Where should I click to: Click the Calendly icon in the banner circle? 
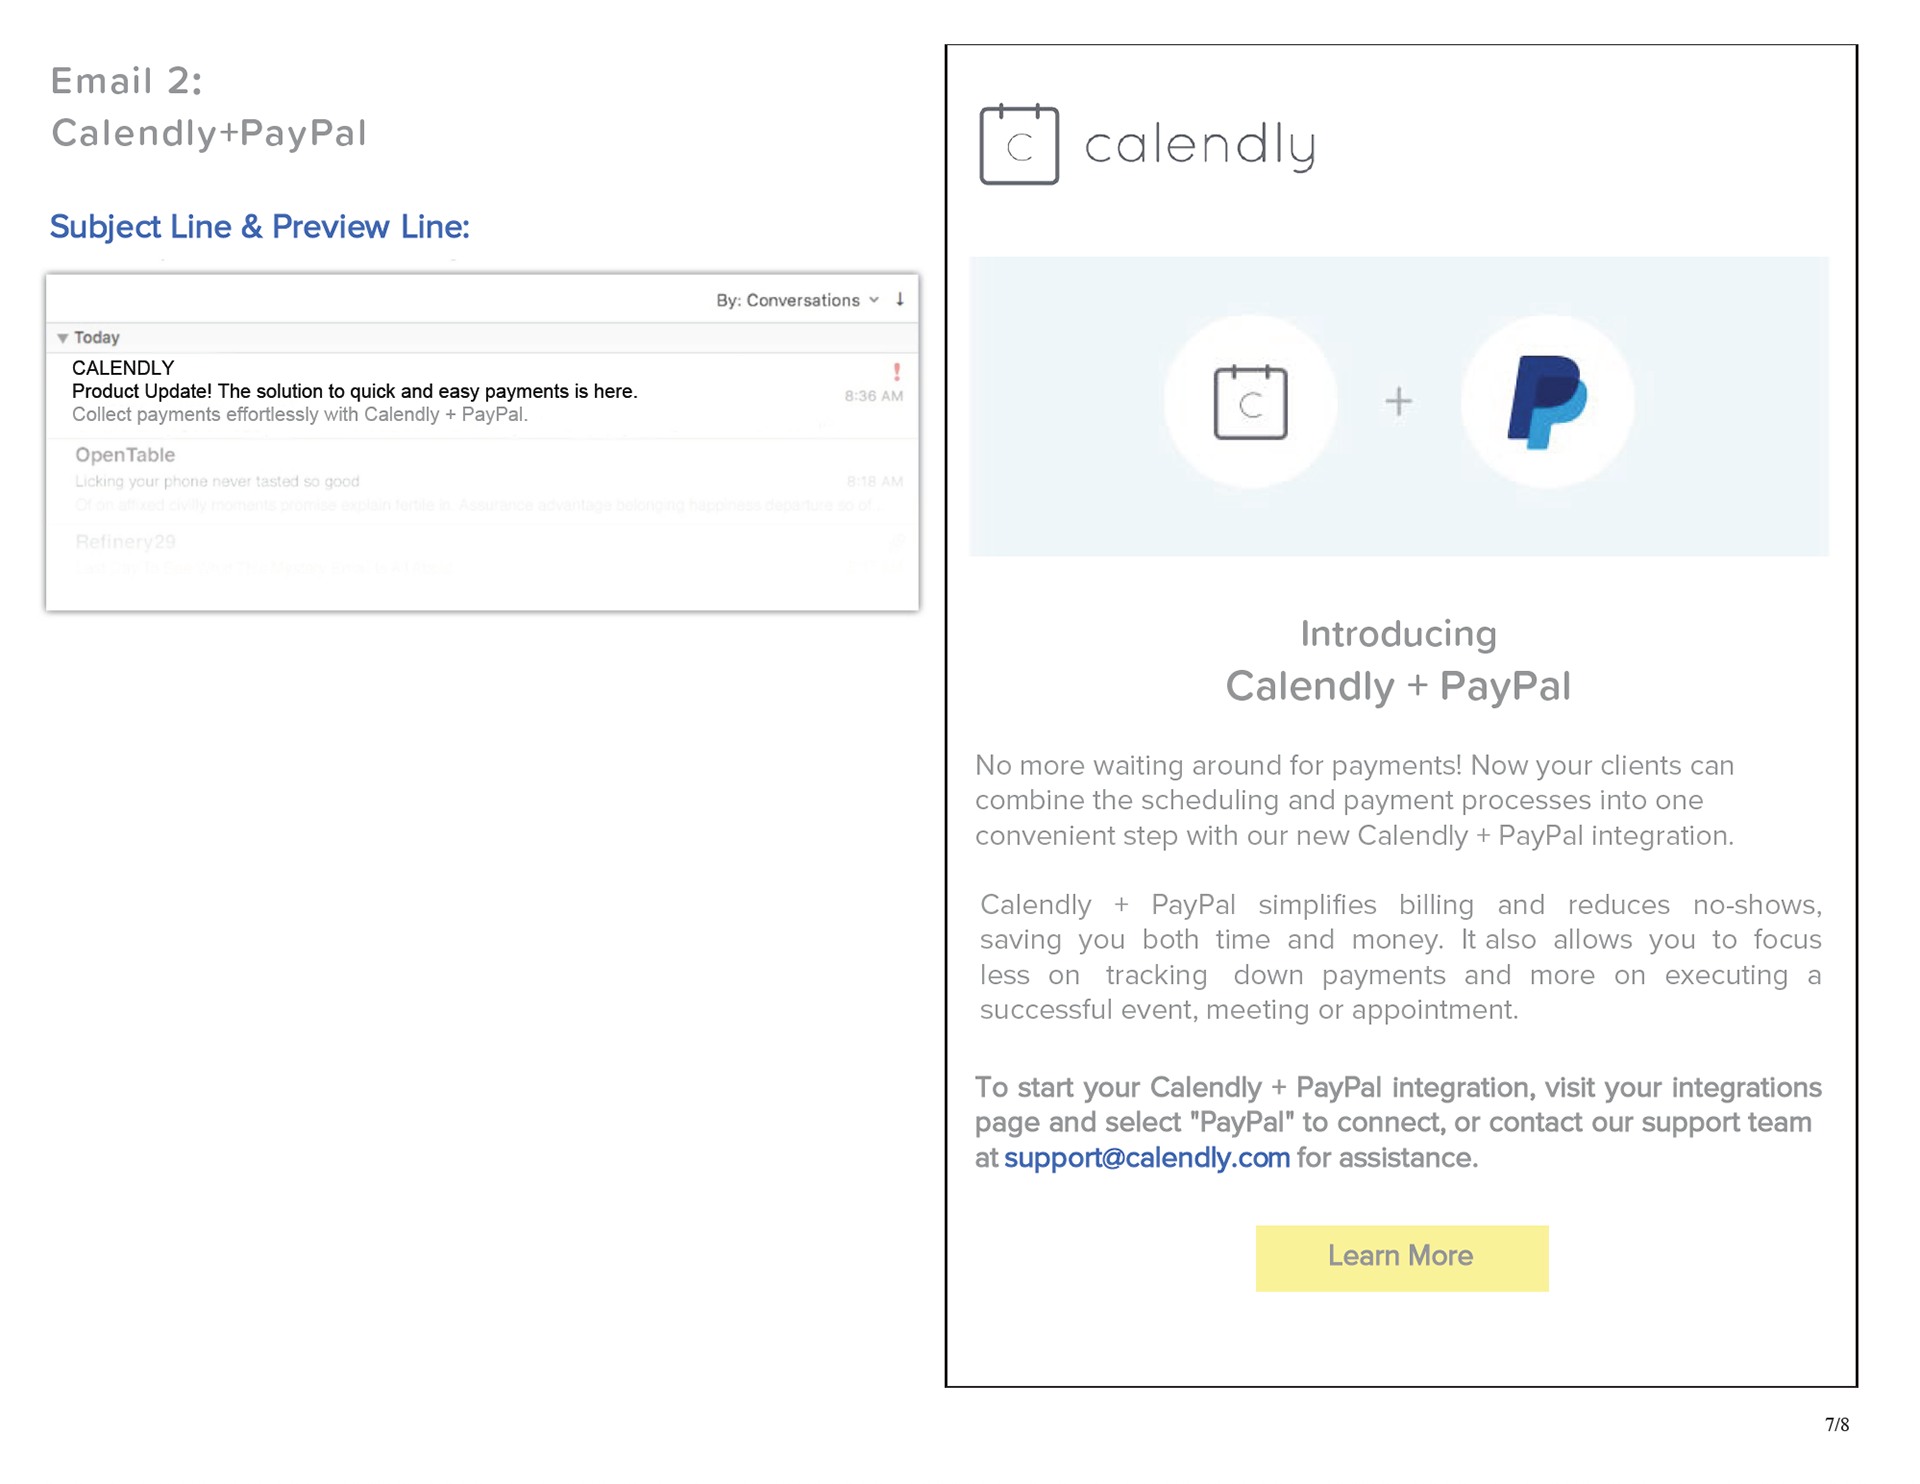pyautogui.click(x=1250, y=402)
